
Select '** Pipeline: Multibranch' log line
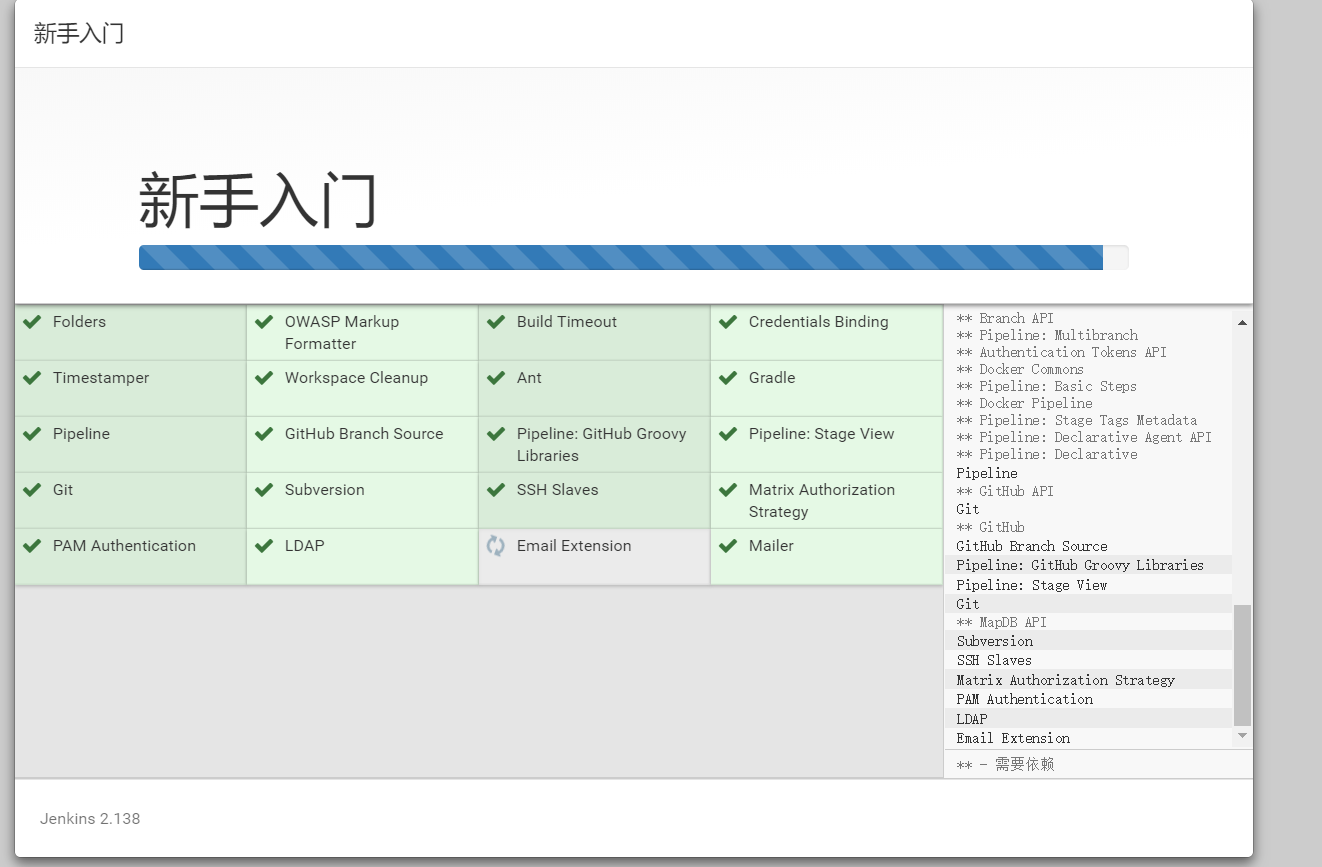pos(1047,335)
